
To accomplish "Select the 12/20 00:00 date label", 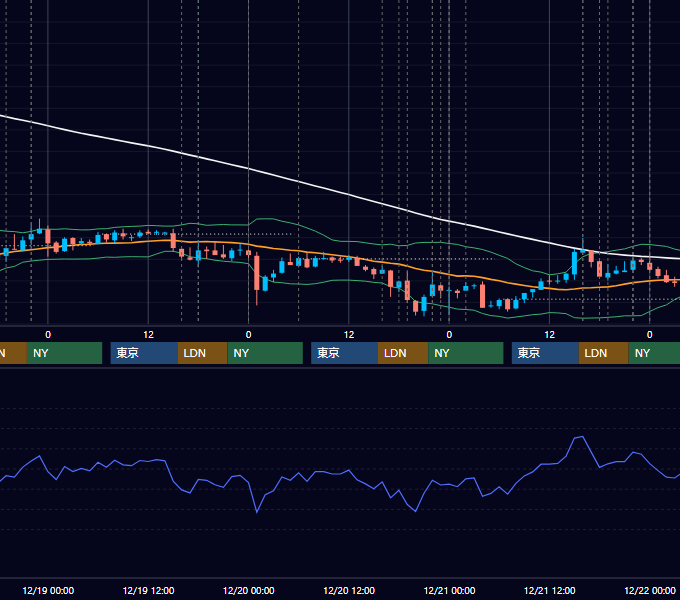I will tap(248, 590).
